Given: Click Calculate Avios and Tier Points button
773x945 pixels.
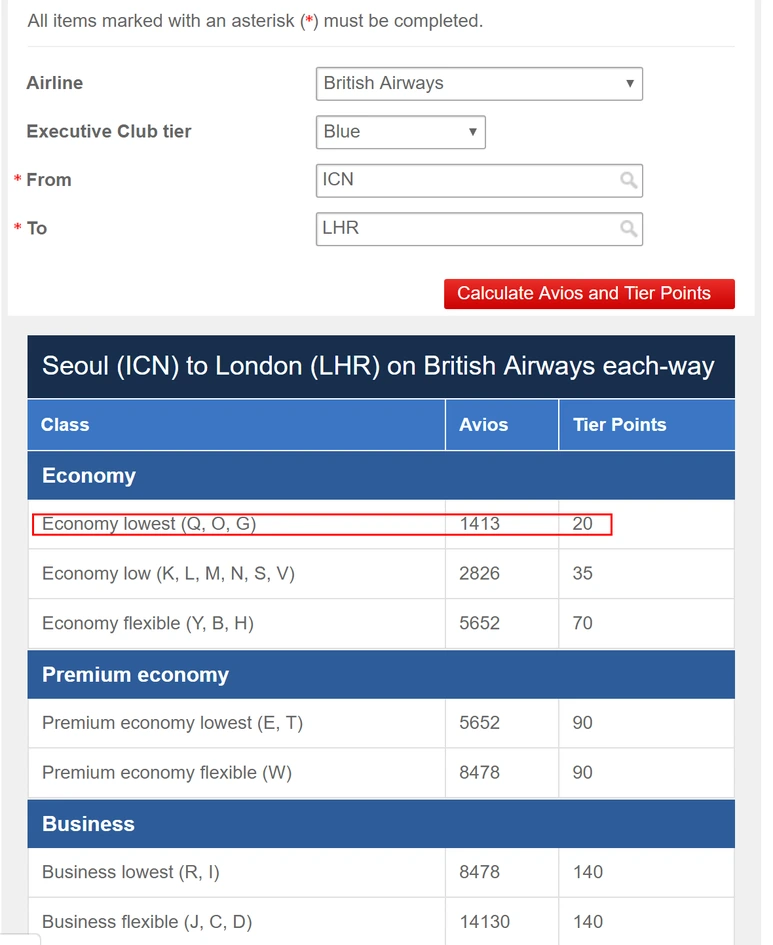Looking at the screenshot, I should 589,294.
